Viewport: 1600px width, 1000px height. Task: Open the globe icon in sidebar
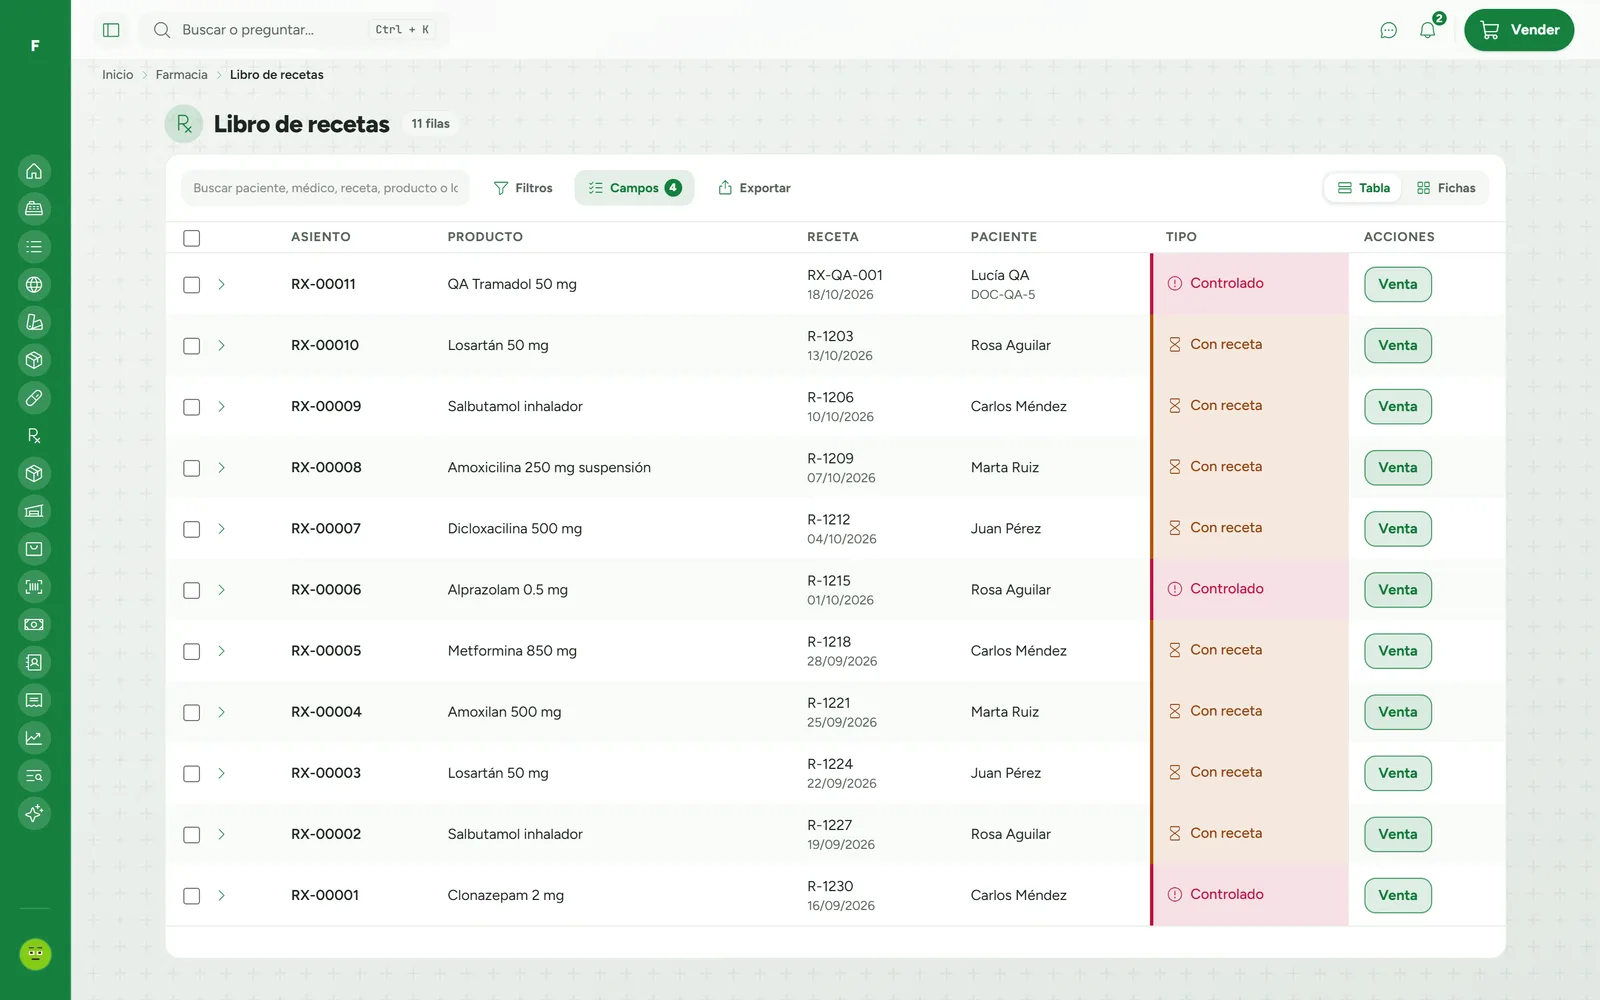pos(34,285)
